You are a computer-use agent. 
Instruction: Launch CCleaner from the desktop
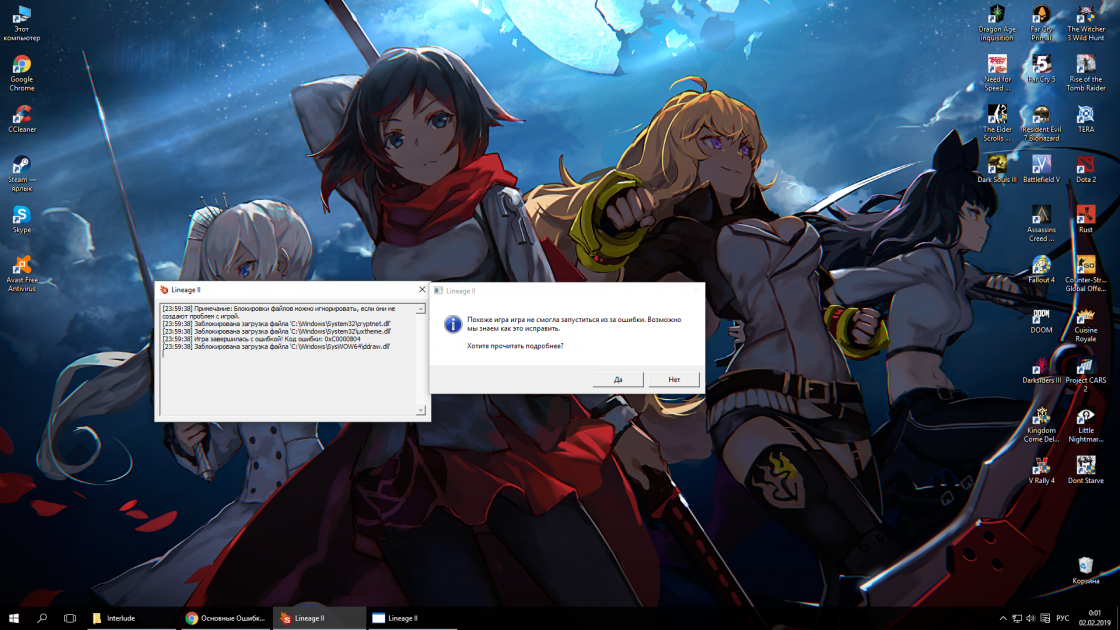[21, 116]
